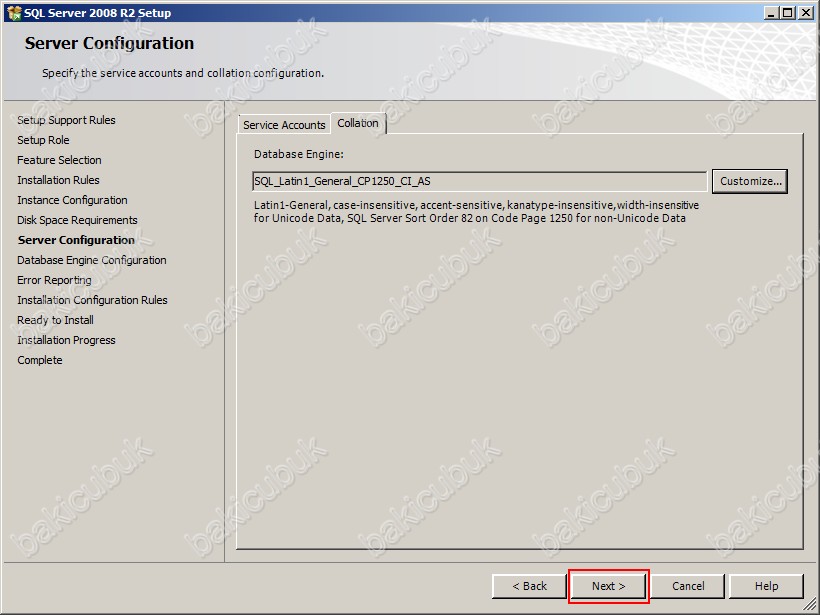Select the Ready to Install step
This screenshot has width=820, height=615.
(55, 320)
